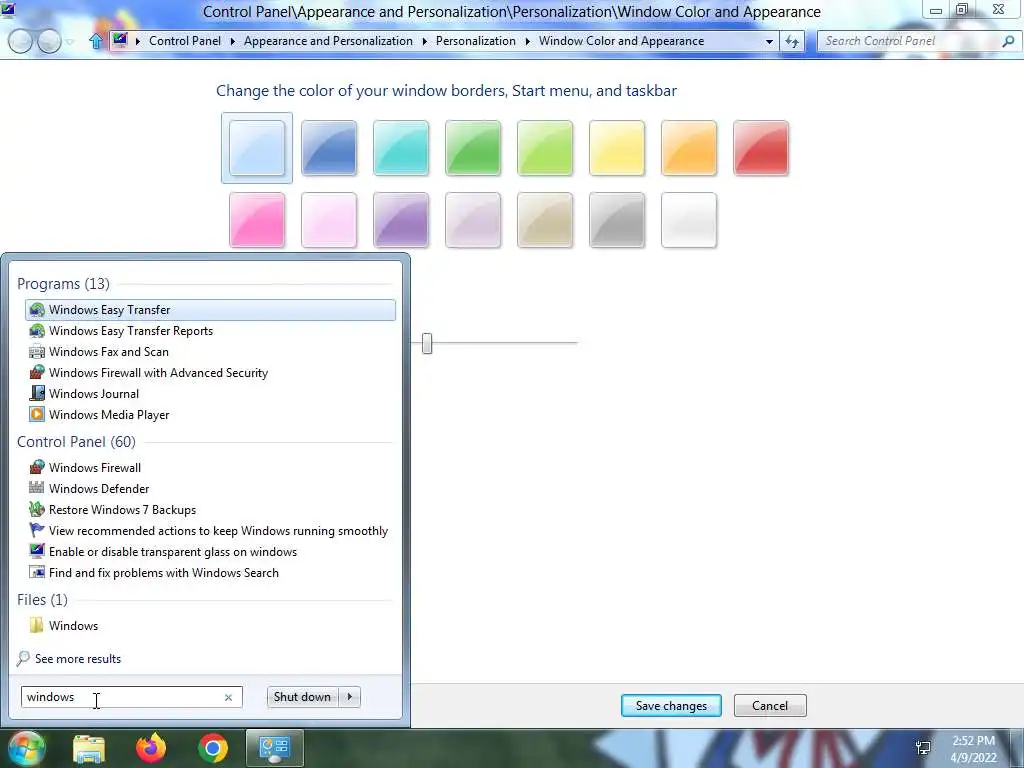Image resolution: width=1024 pixels, height=768 pixels.
Task: Select the lime green color swatch
Action: pos(545,148)
